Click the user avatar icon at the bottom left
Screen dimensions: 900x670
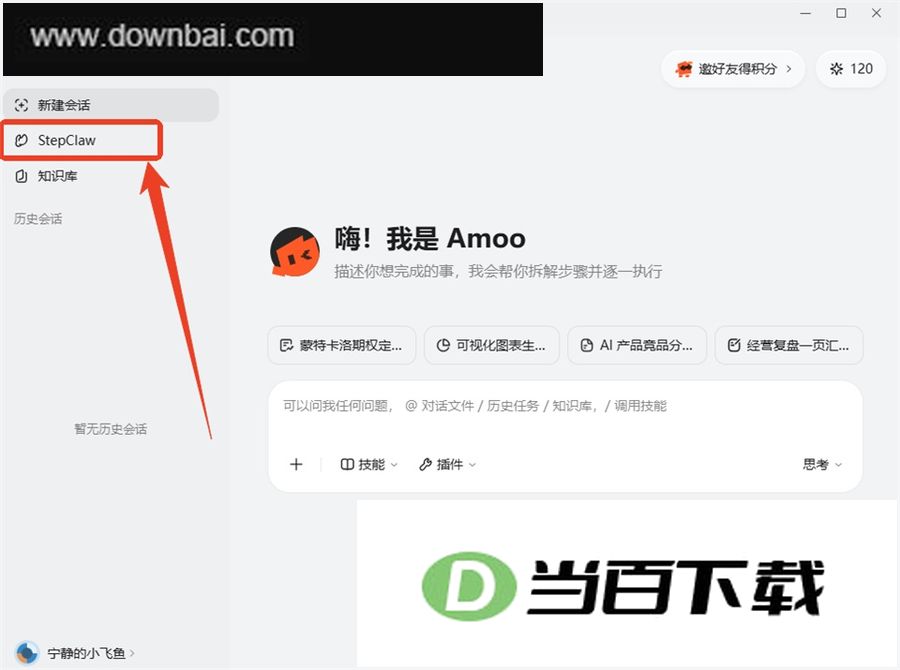(x=26, y=653)
